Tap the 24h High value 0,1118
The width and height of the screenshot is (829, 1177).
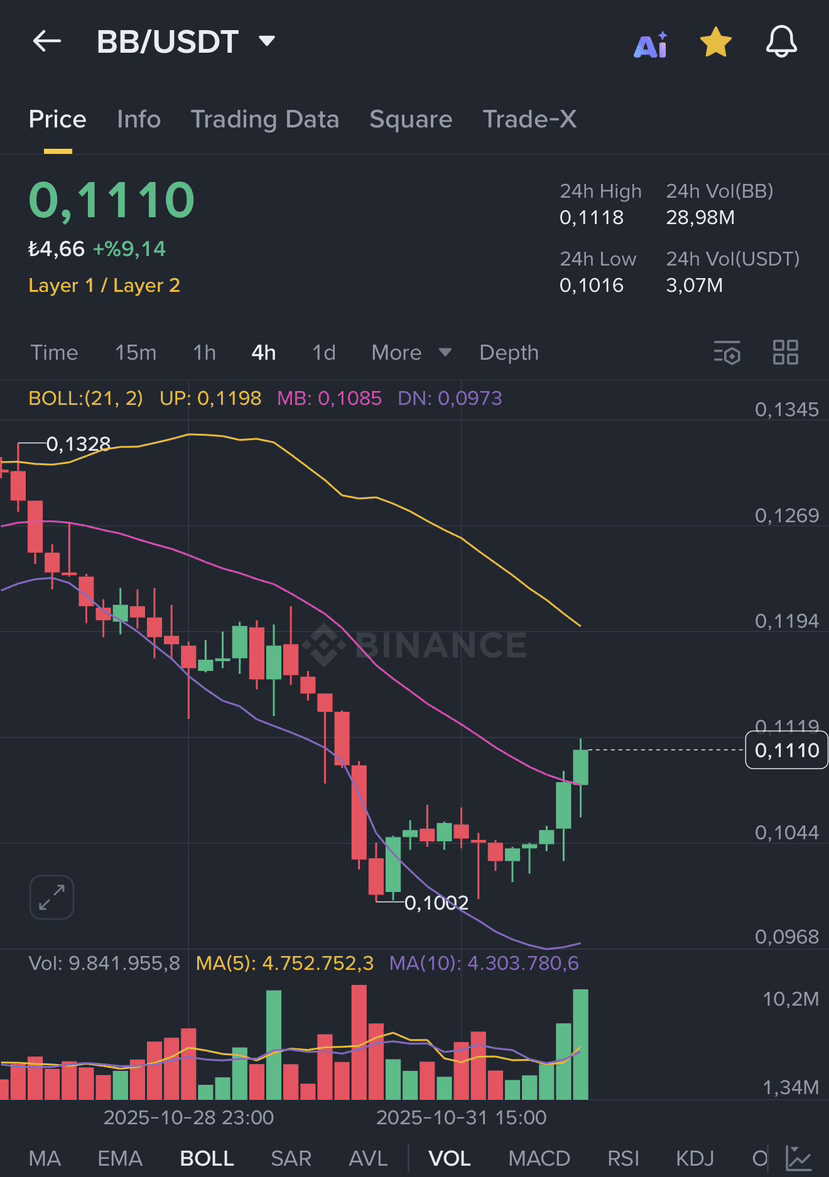pyautogui.click(x=592, y=218)
